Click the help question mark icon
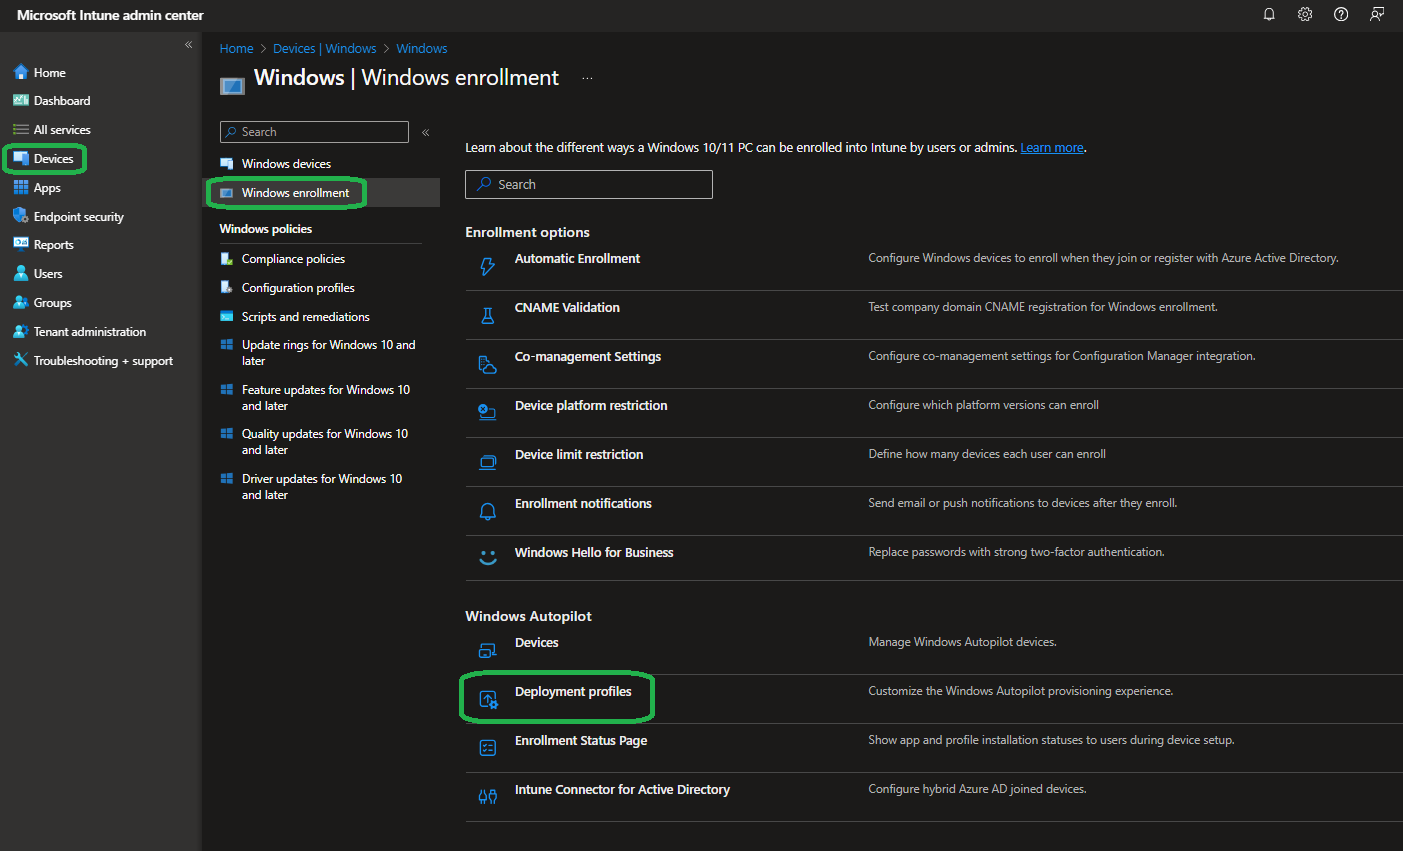 click(1341, 15)
